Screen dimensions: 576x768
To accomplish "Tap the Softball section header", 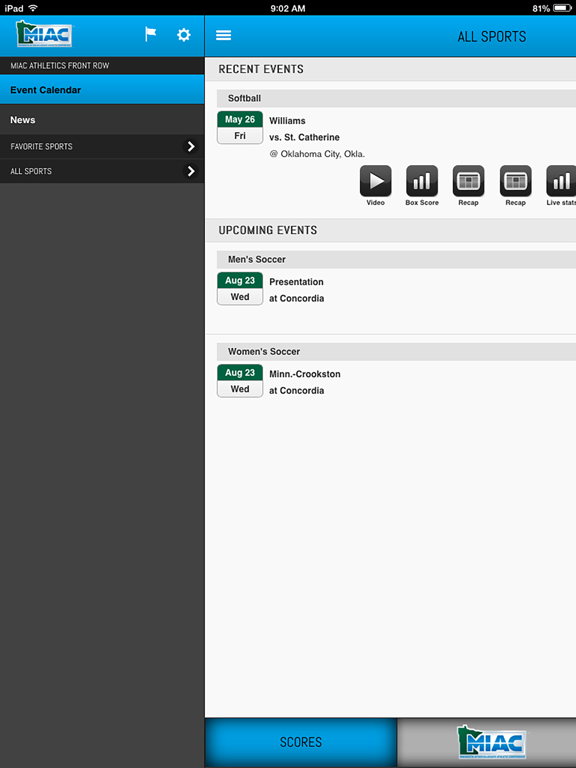I will (x=396, y=98).
